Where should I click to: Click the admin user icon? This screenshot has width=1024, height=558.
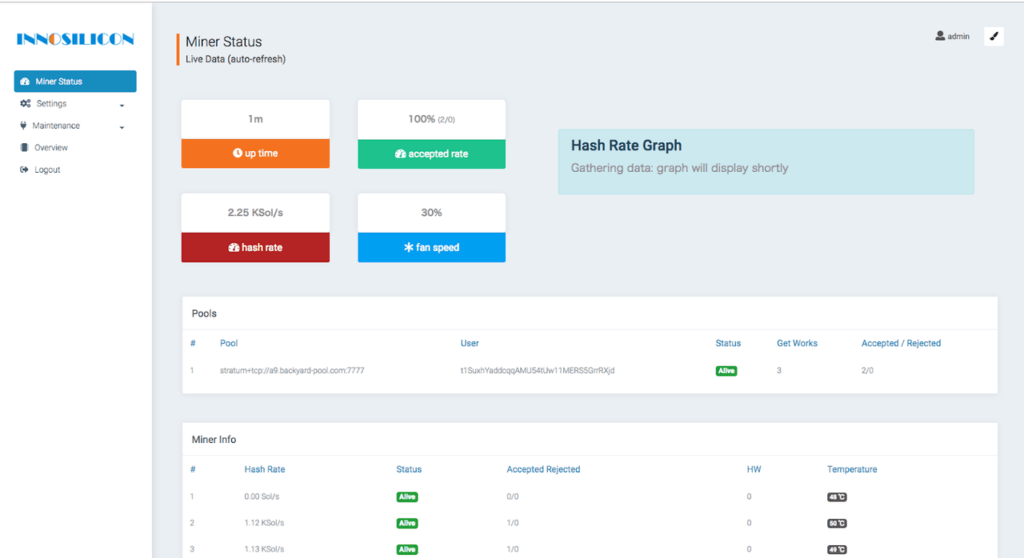pyautogui.click(x=940, y=36)
